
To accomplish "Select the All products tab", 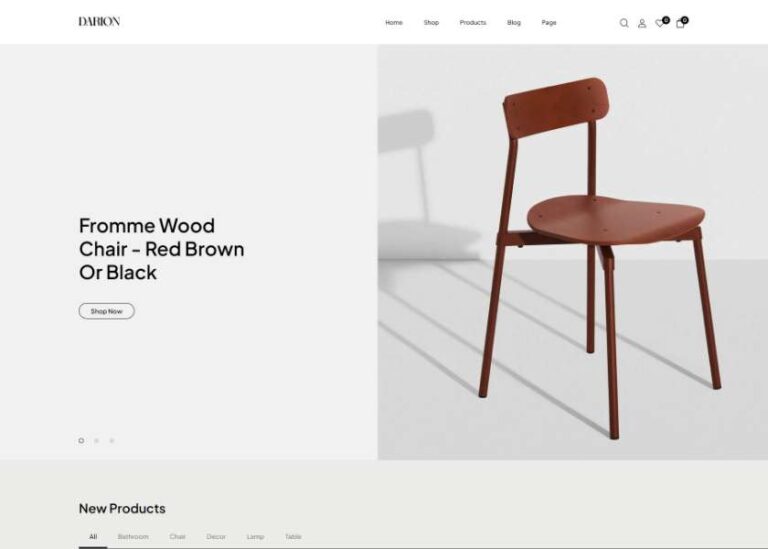I will pyautogui.click(x=93, y=537).
